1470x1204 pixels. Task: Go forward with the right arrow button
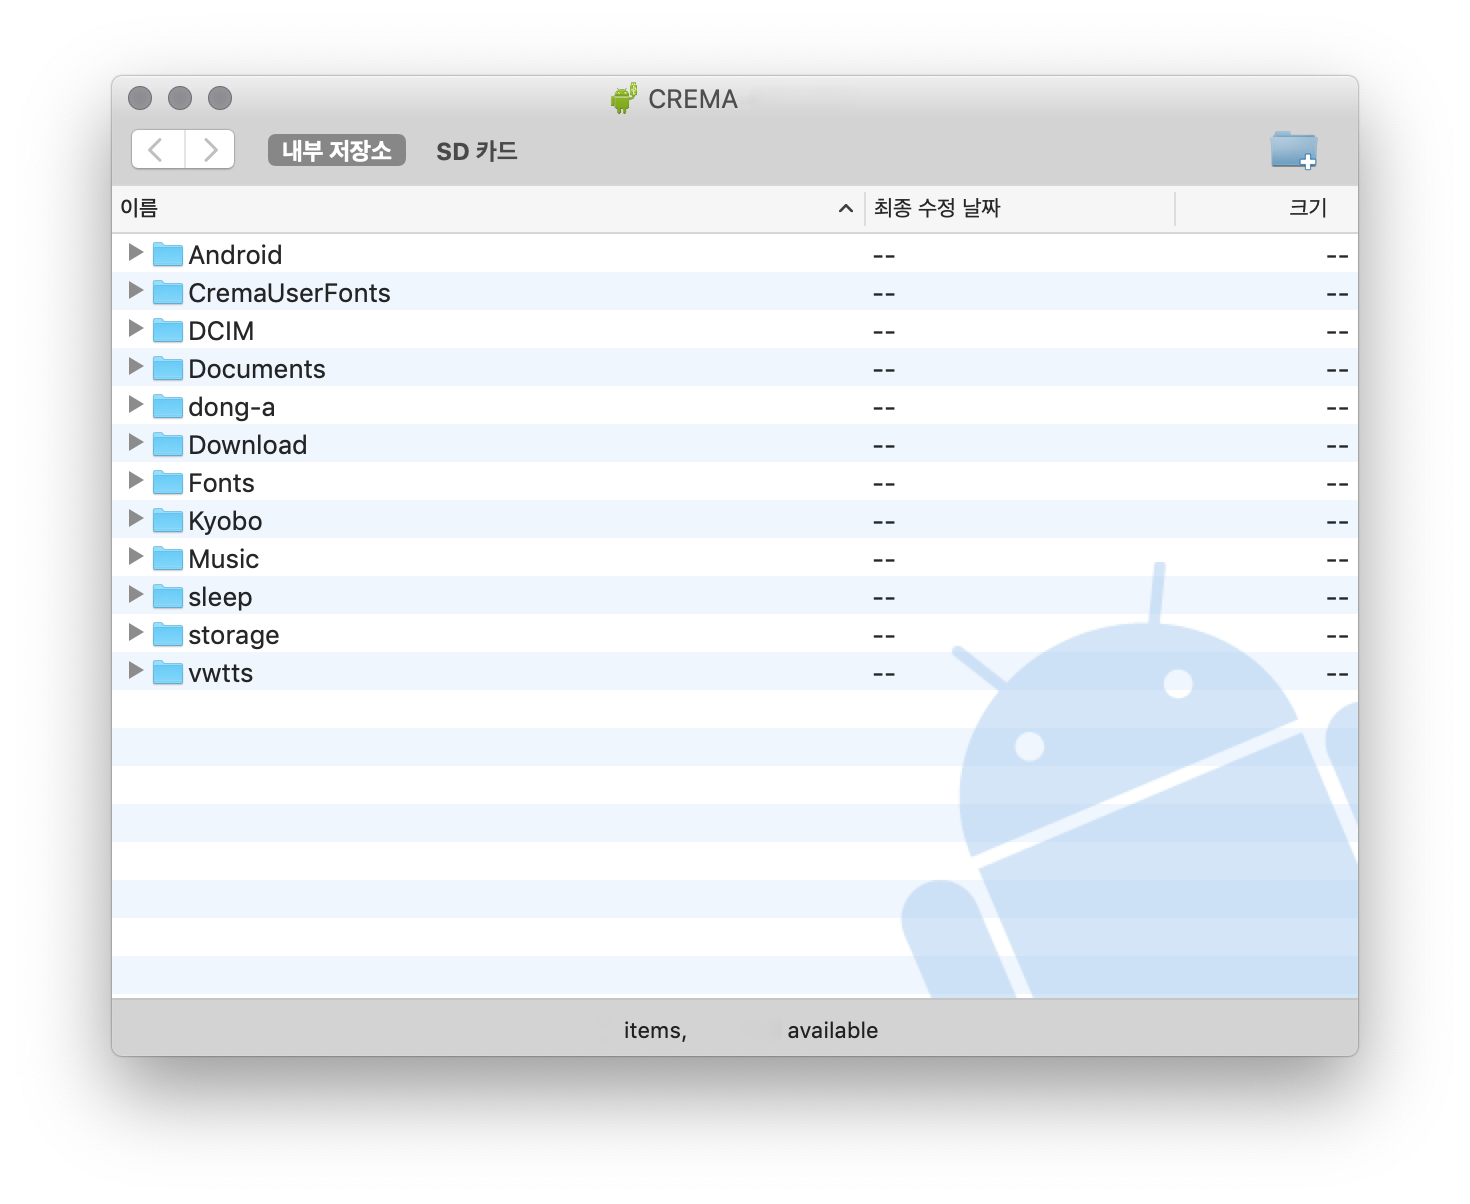pyautogui.click(x=210, y=150)
